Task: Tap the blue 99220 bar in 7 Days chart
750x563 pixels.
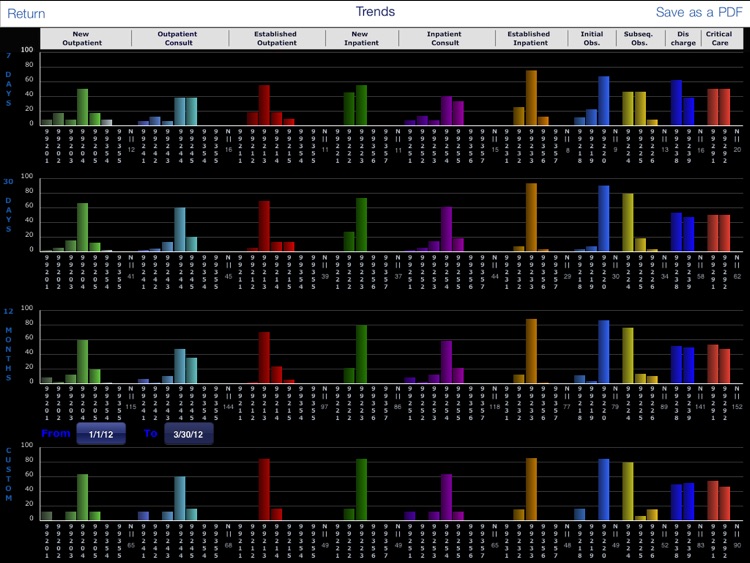Action: pos(604,101)
